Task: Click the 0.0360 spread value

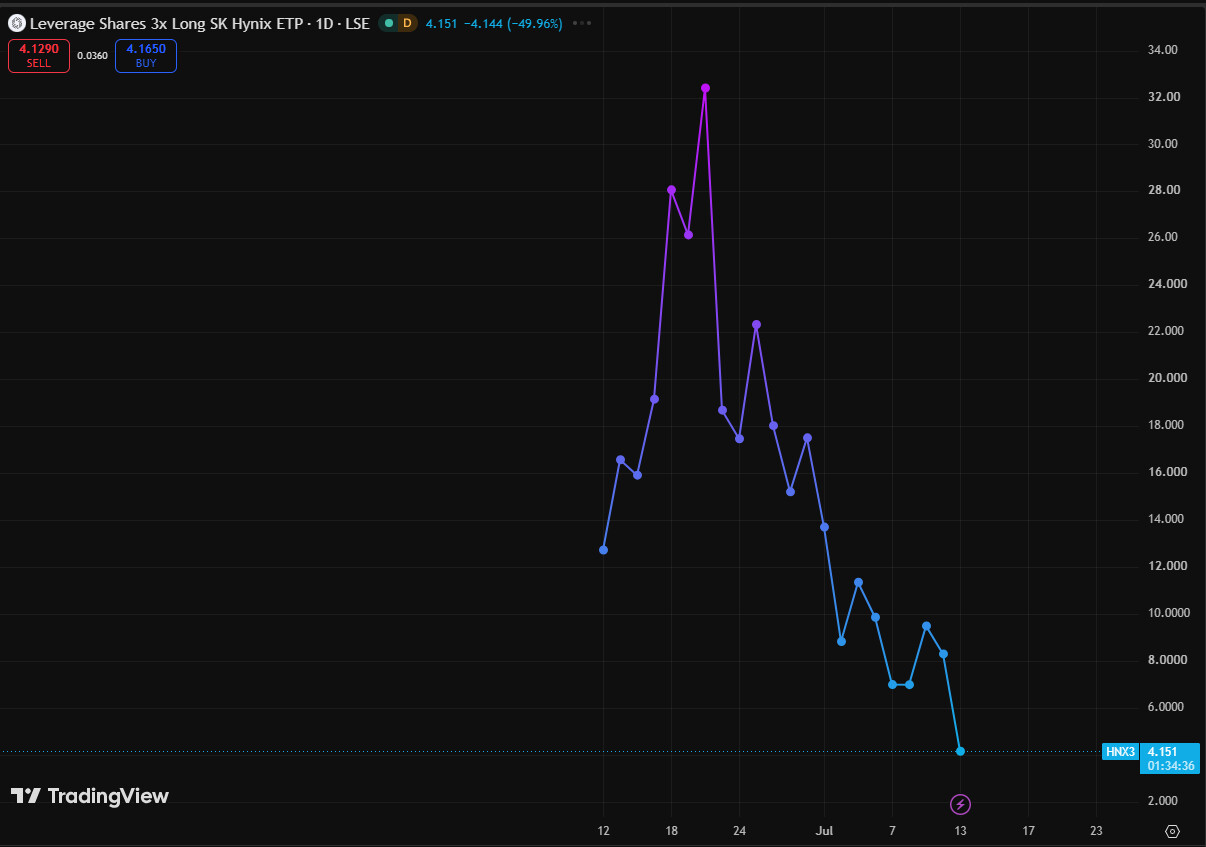Action: 92,56
